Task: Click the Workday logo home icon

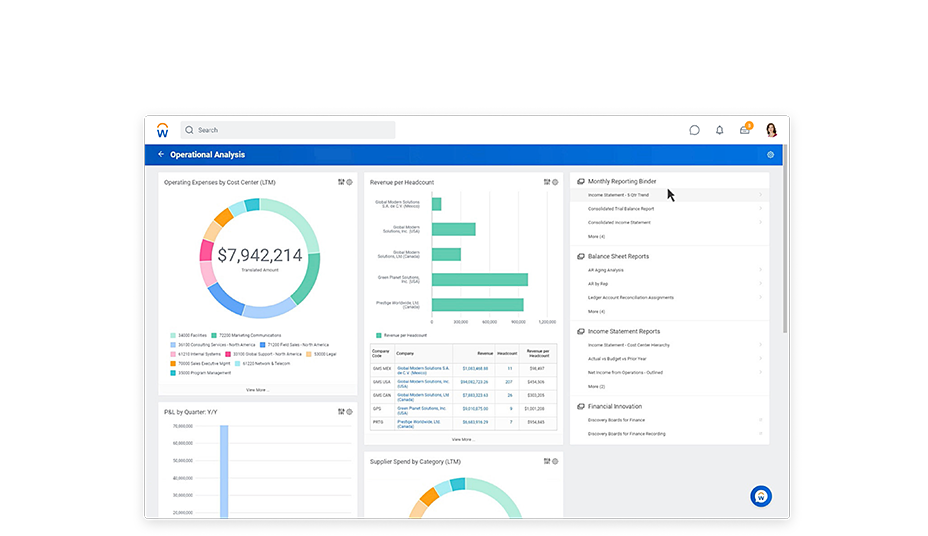Action: point(162,130)
